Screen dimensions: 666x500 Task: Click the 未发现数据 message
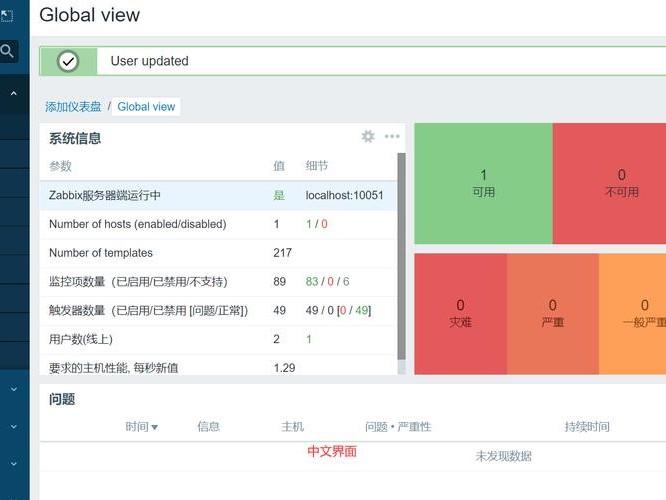[503, 456]
